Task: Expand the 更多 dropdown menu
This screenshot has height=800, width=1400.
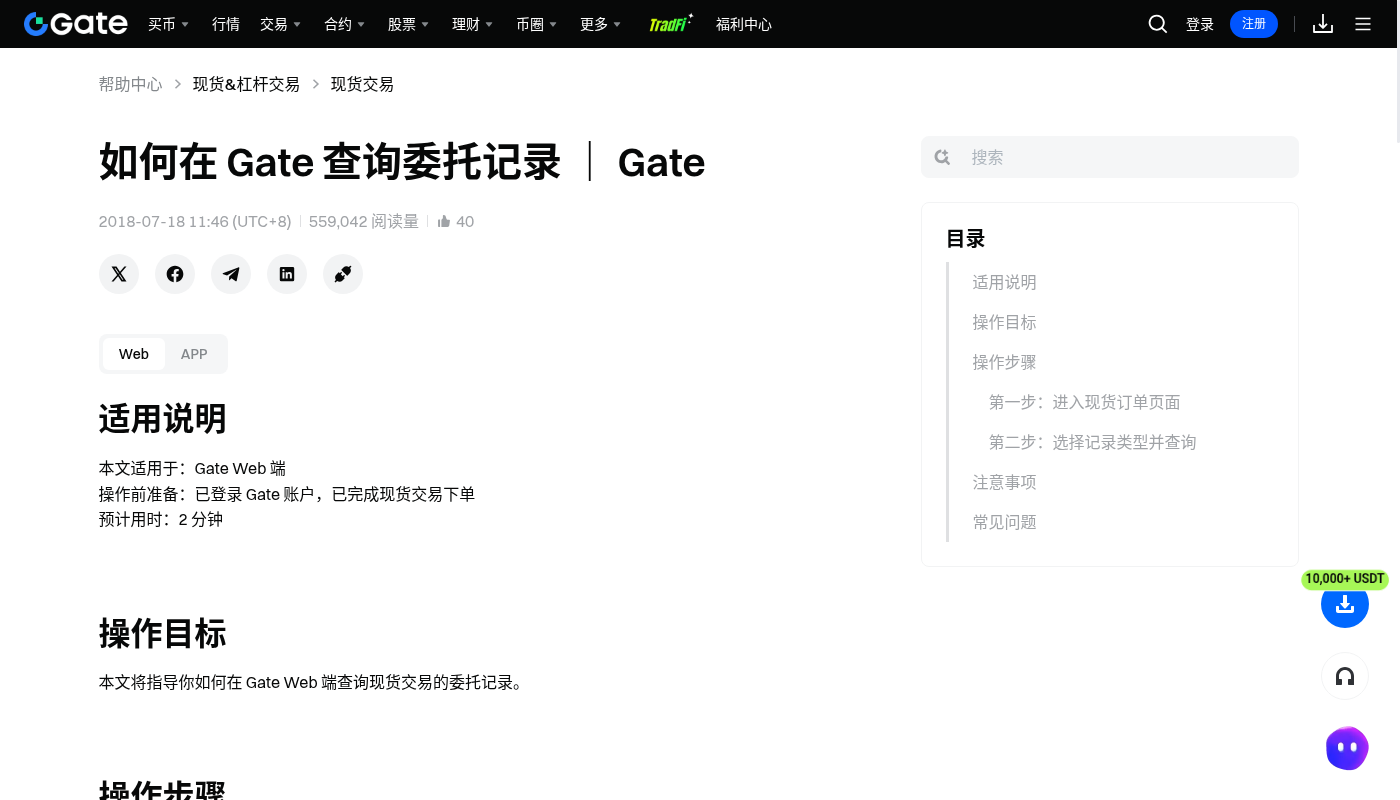Action: (x=600, y=24)
